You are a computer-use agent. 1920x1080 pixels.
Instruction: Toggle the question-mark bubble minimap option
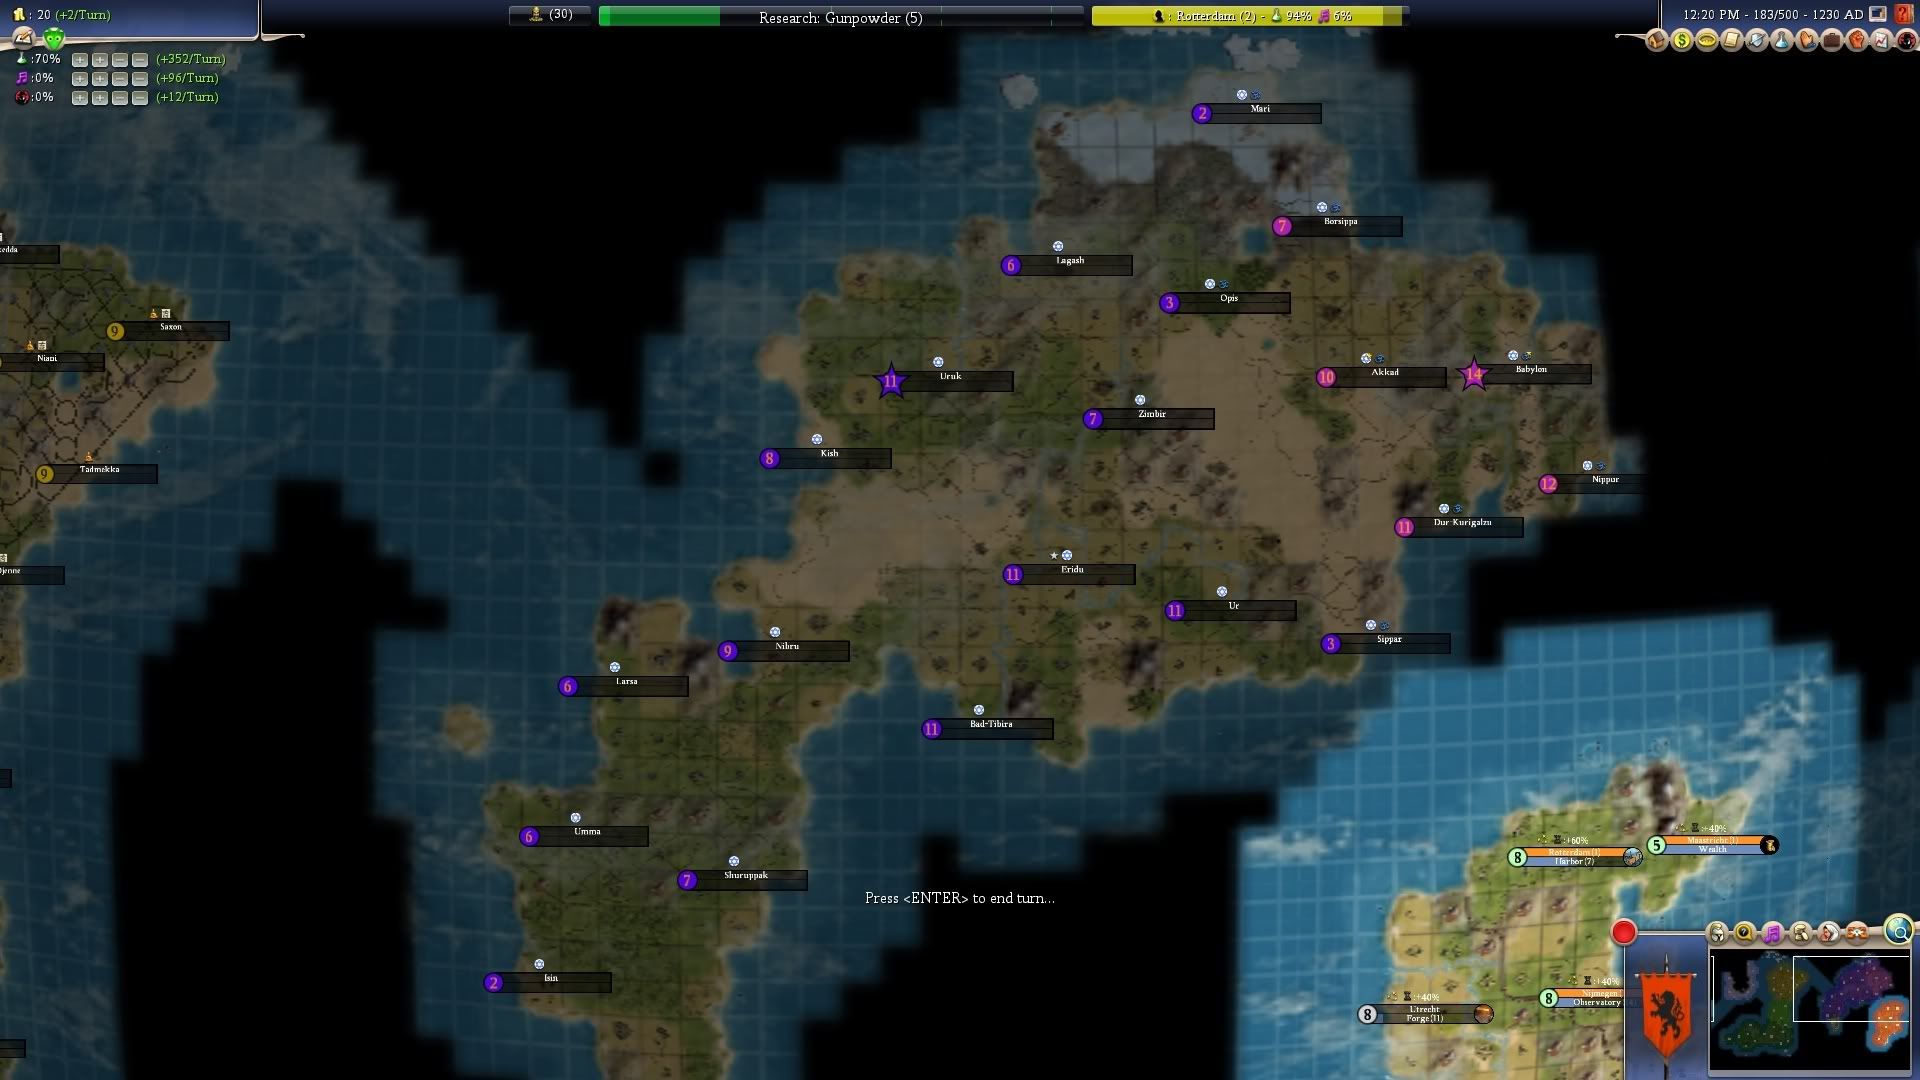coord(1745,933)
